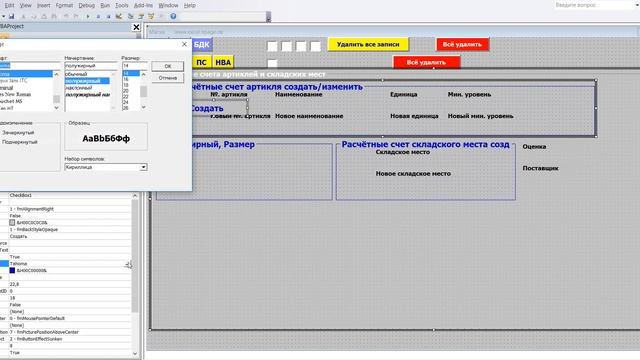
Task: Click the Отмена cancel button
Action: pyautogui.click(x=168, y=78)
